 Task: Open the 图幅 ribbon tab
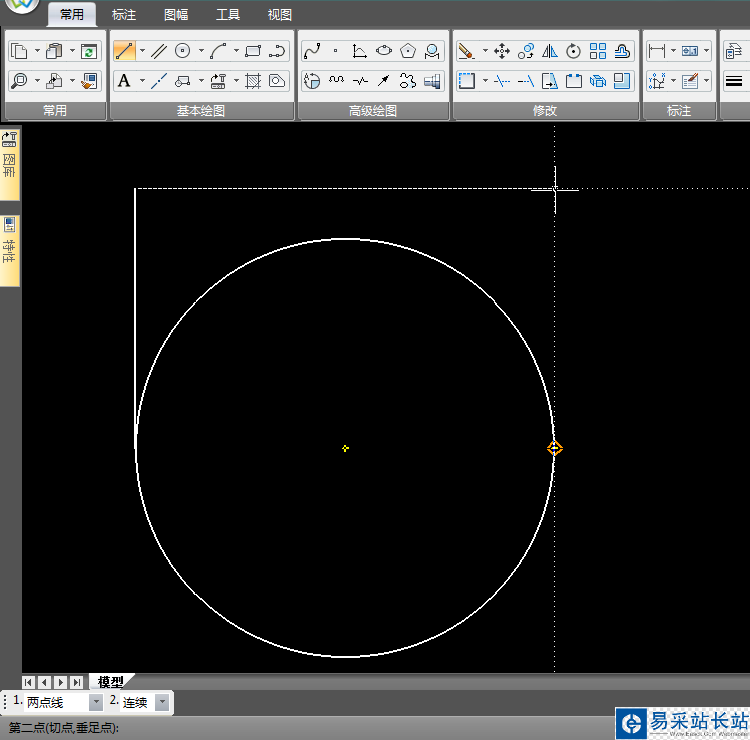point(176,15)
